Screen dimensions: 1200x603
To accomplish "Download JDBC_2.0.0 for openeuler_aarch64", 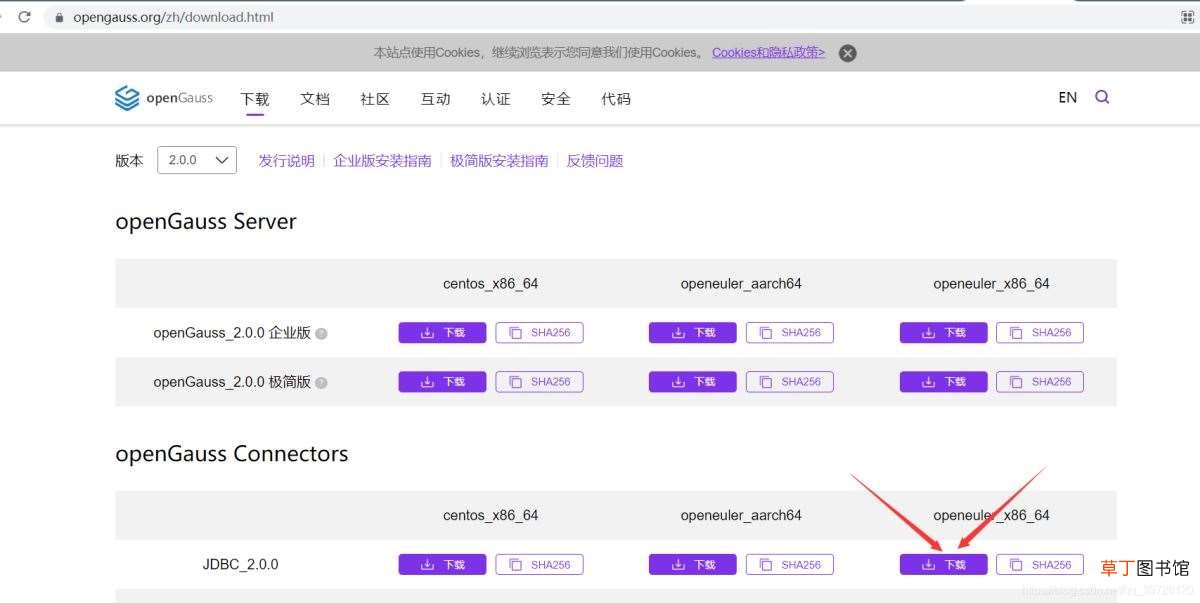I will coord(692,565).
